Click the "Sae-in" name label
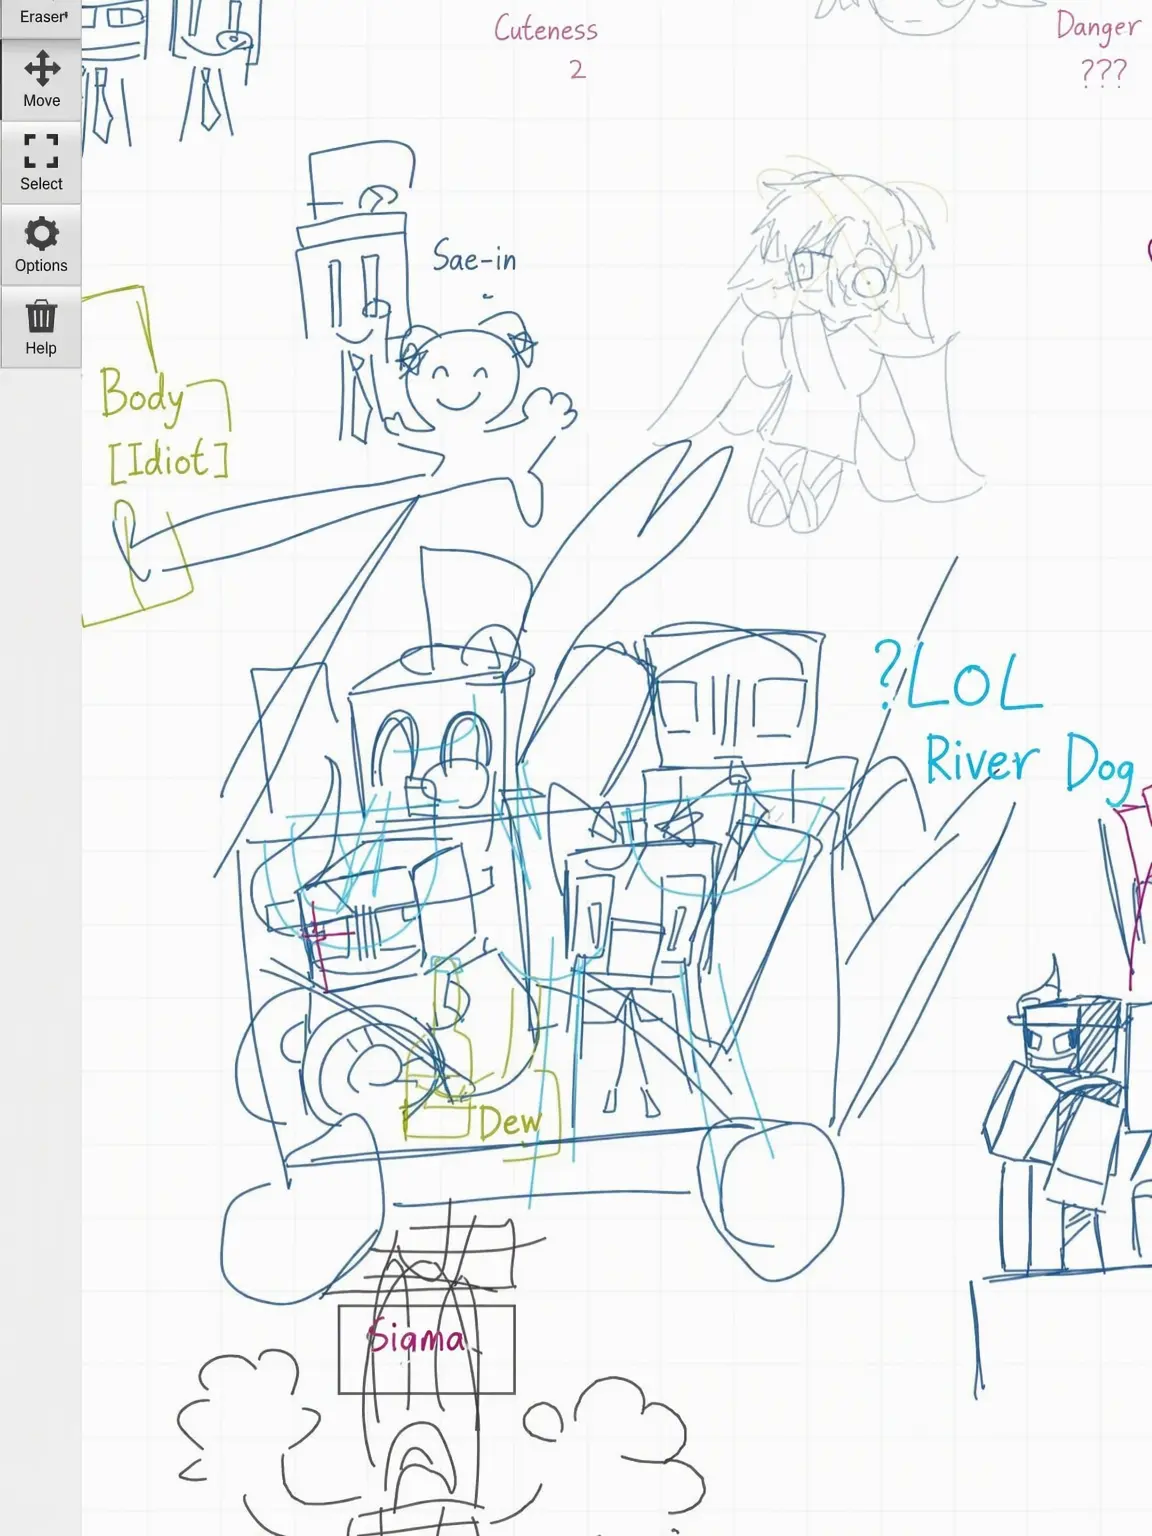The image size is (1152, 1536). [475, 258]
